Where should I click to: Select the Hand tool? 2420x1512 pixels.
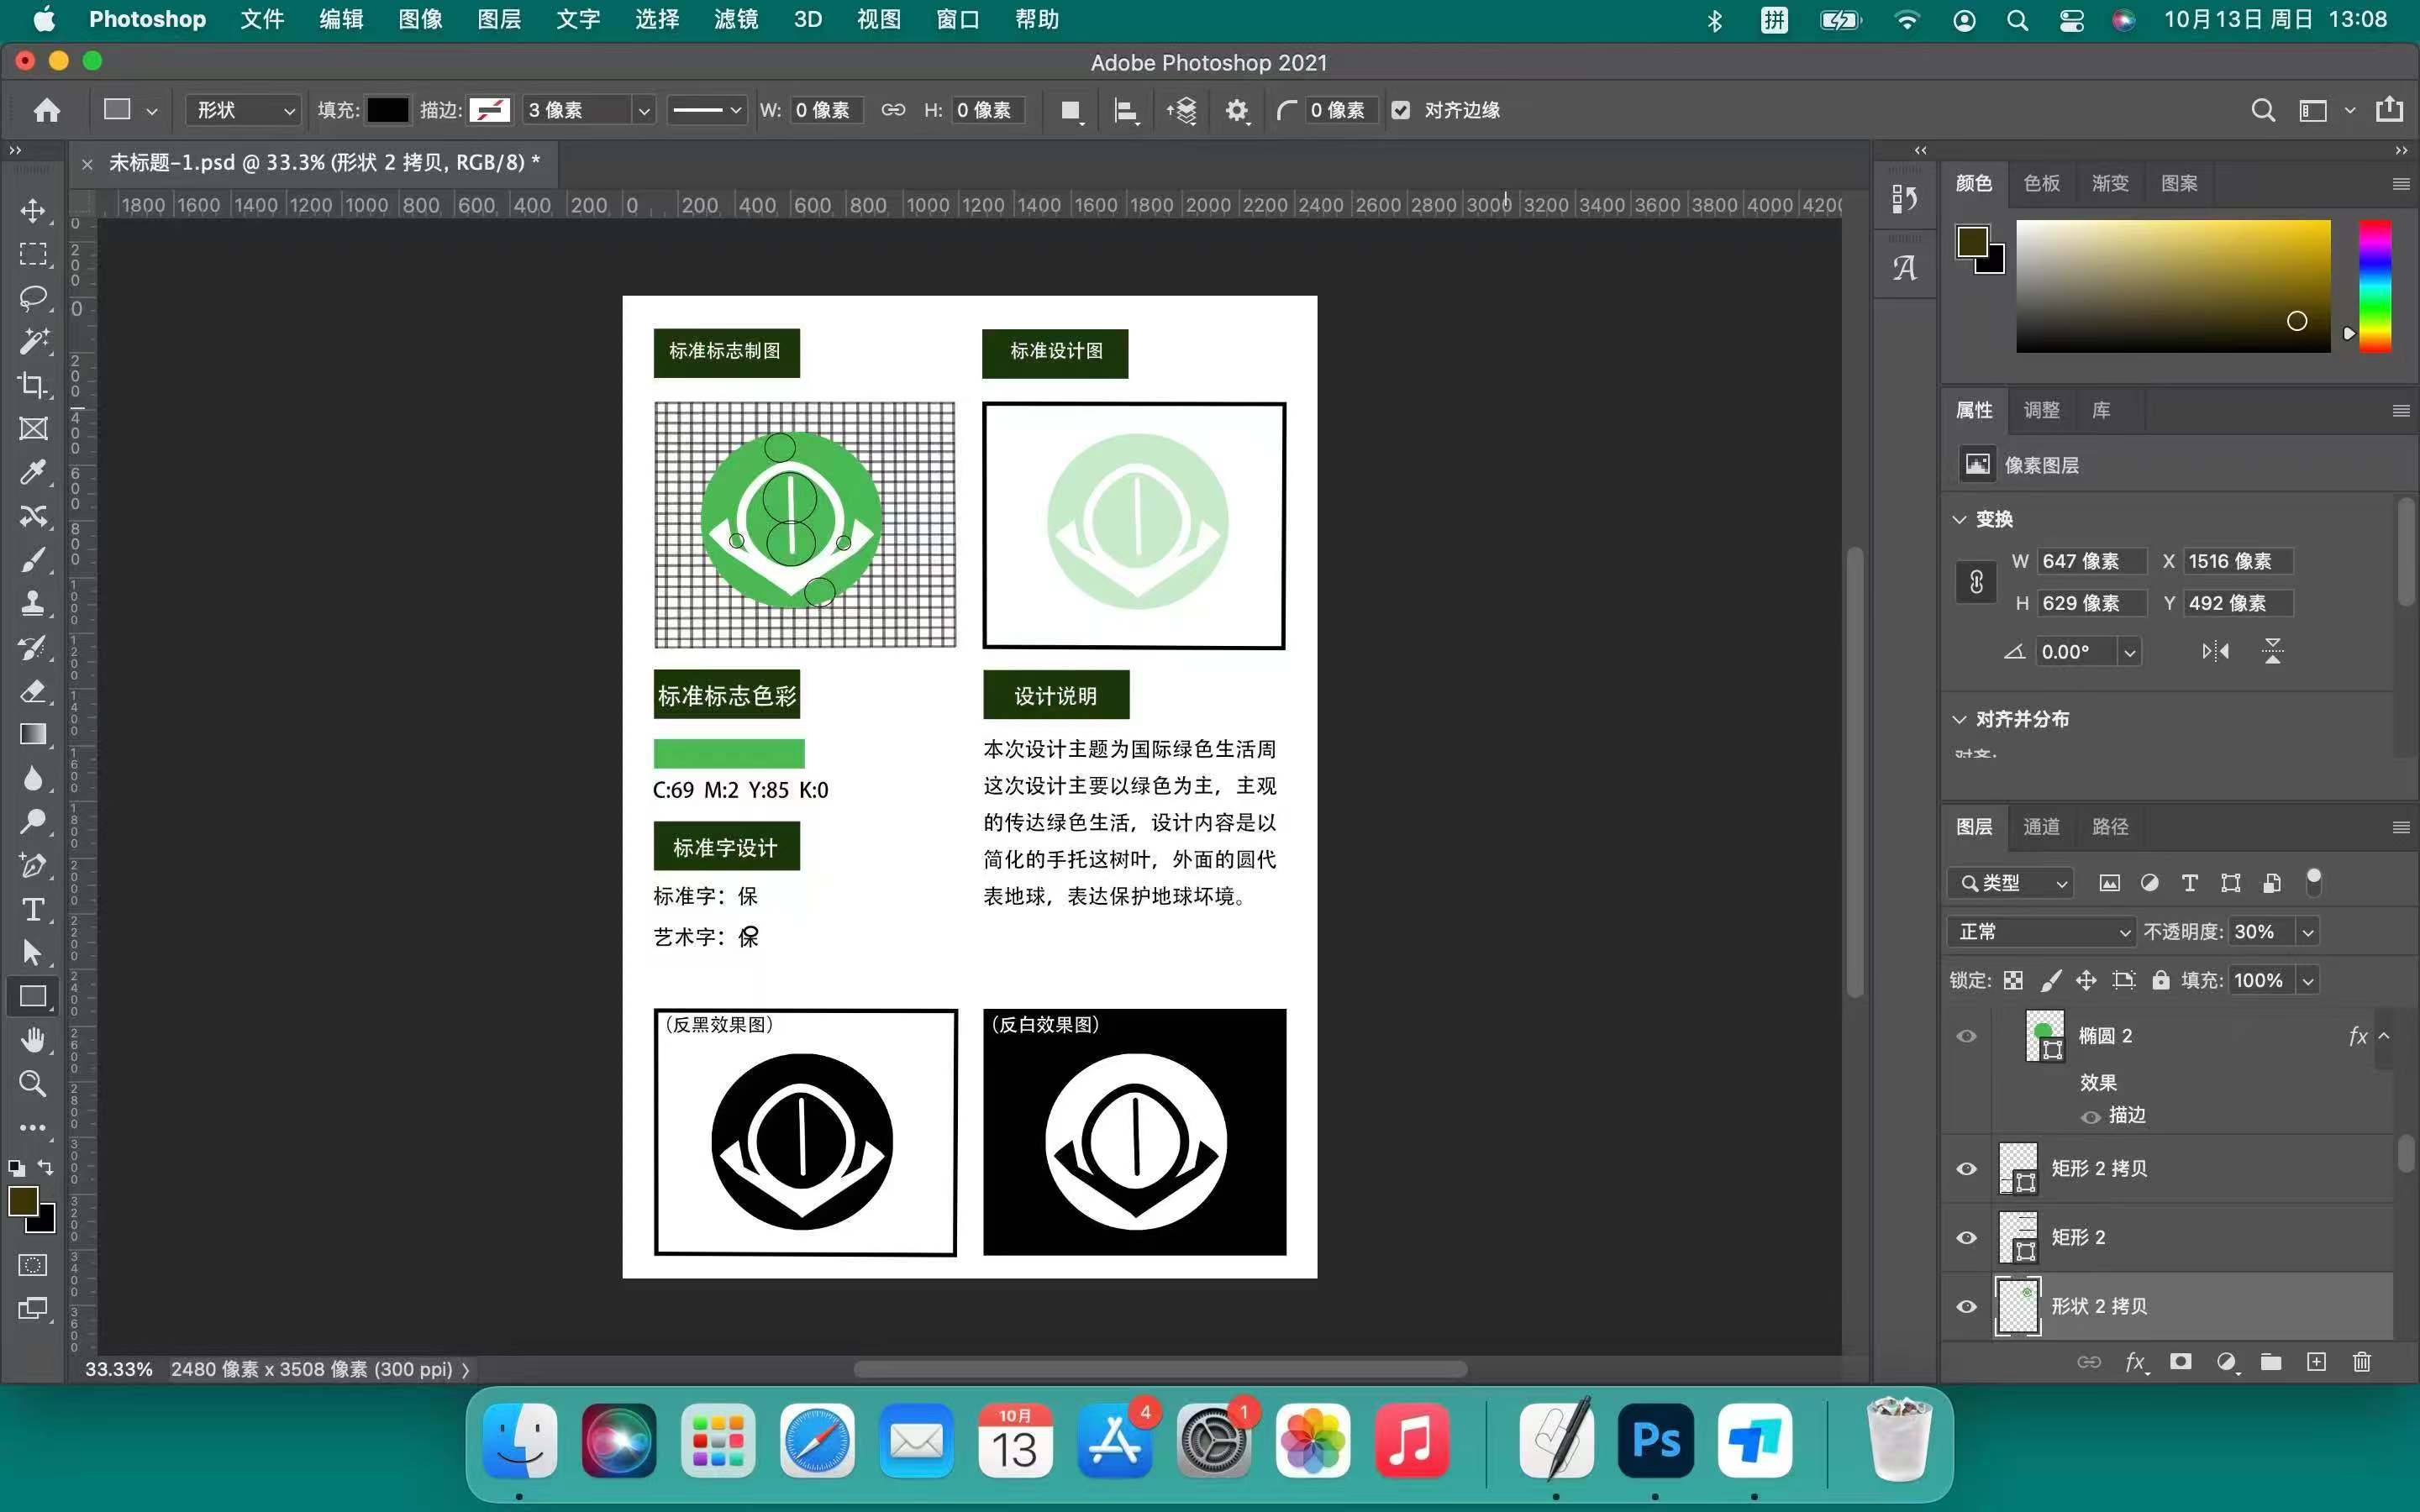pos(33,1040)
